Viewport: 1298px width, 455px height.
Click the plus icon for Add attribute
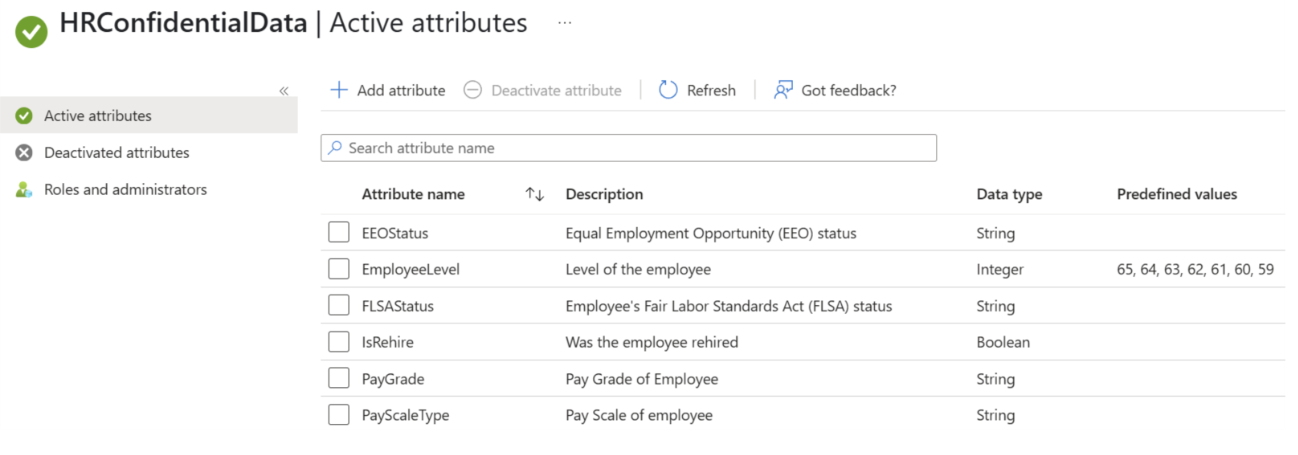click(x=339, y=90)
